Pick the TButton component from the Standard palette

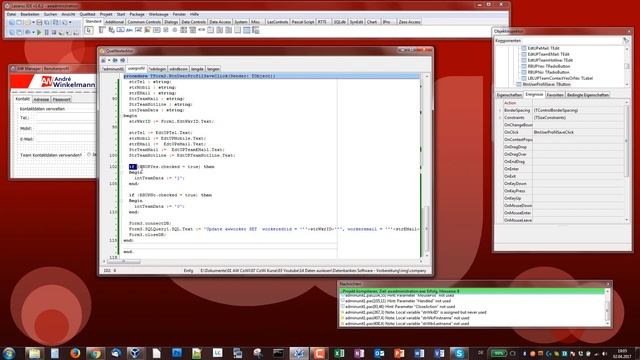[x=120, y=30]
